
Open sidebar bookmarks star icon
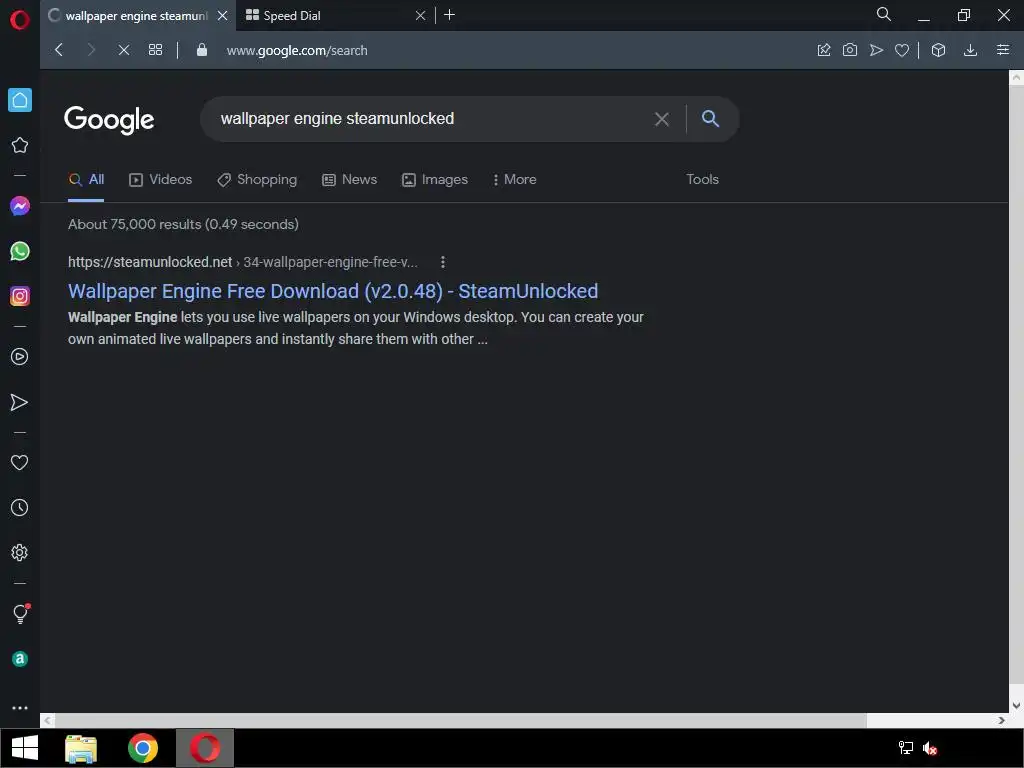point(20,145)
